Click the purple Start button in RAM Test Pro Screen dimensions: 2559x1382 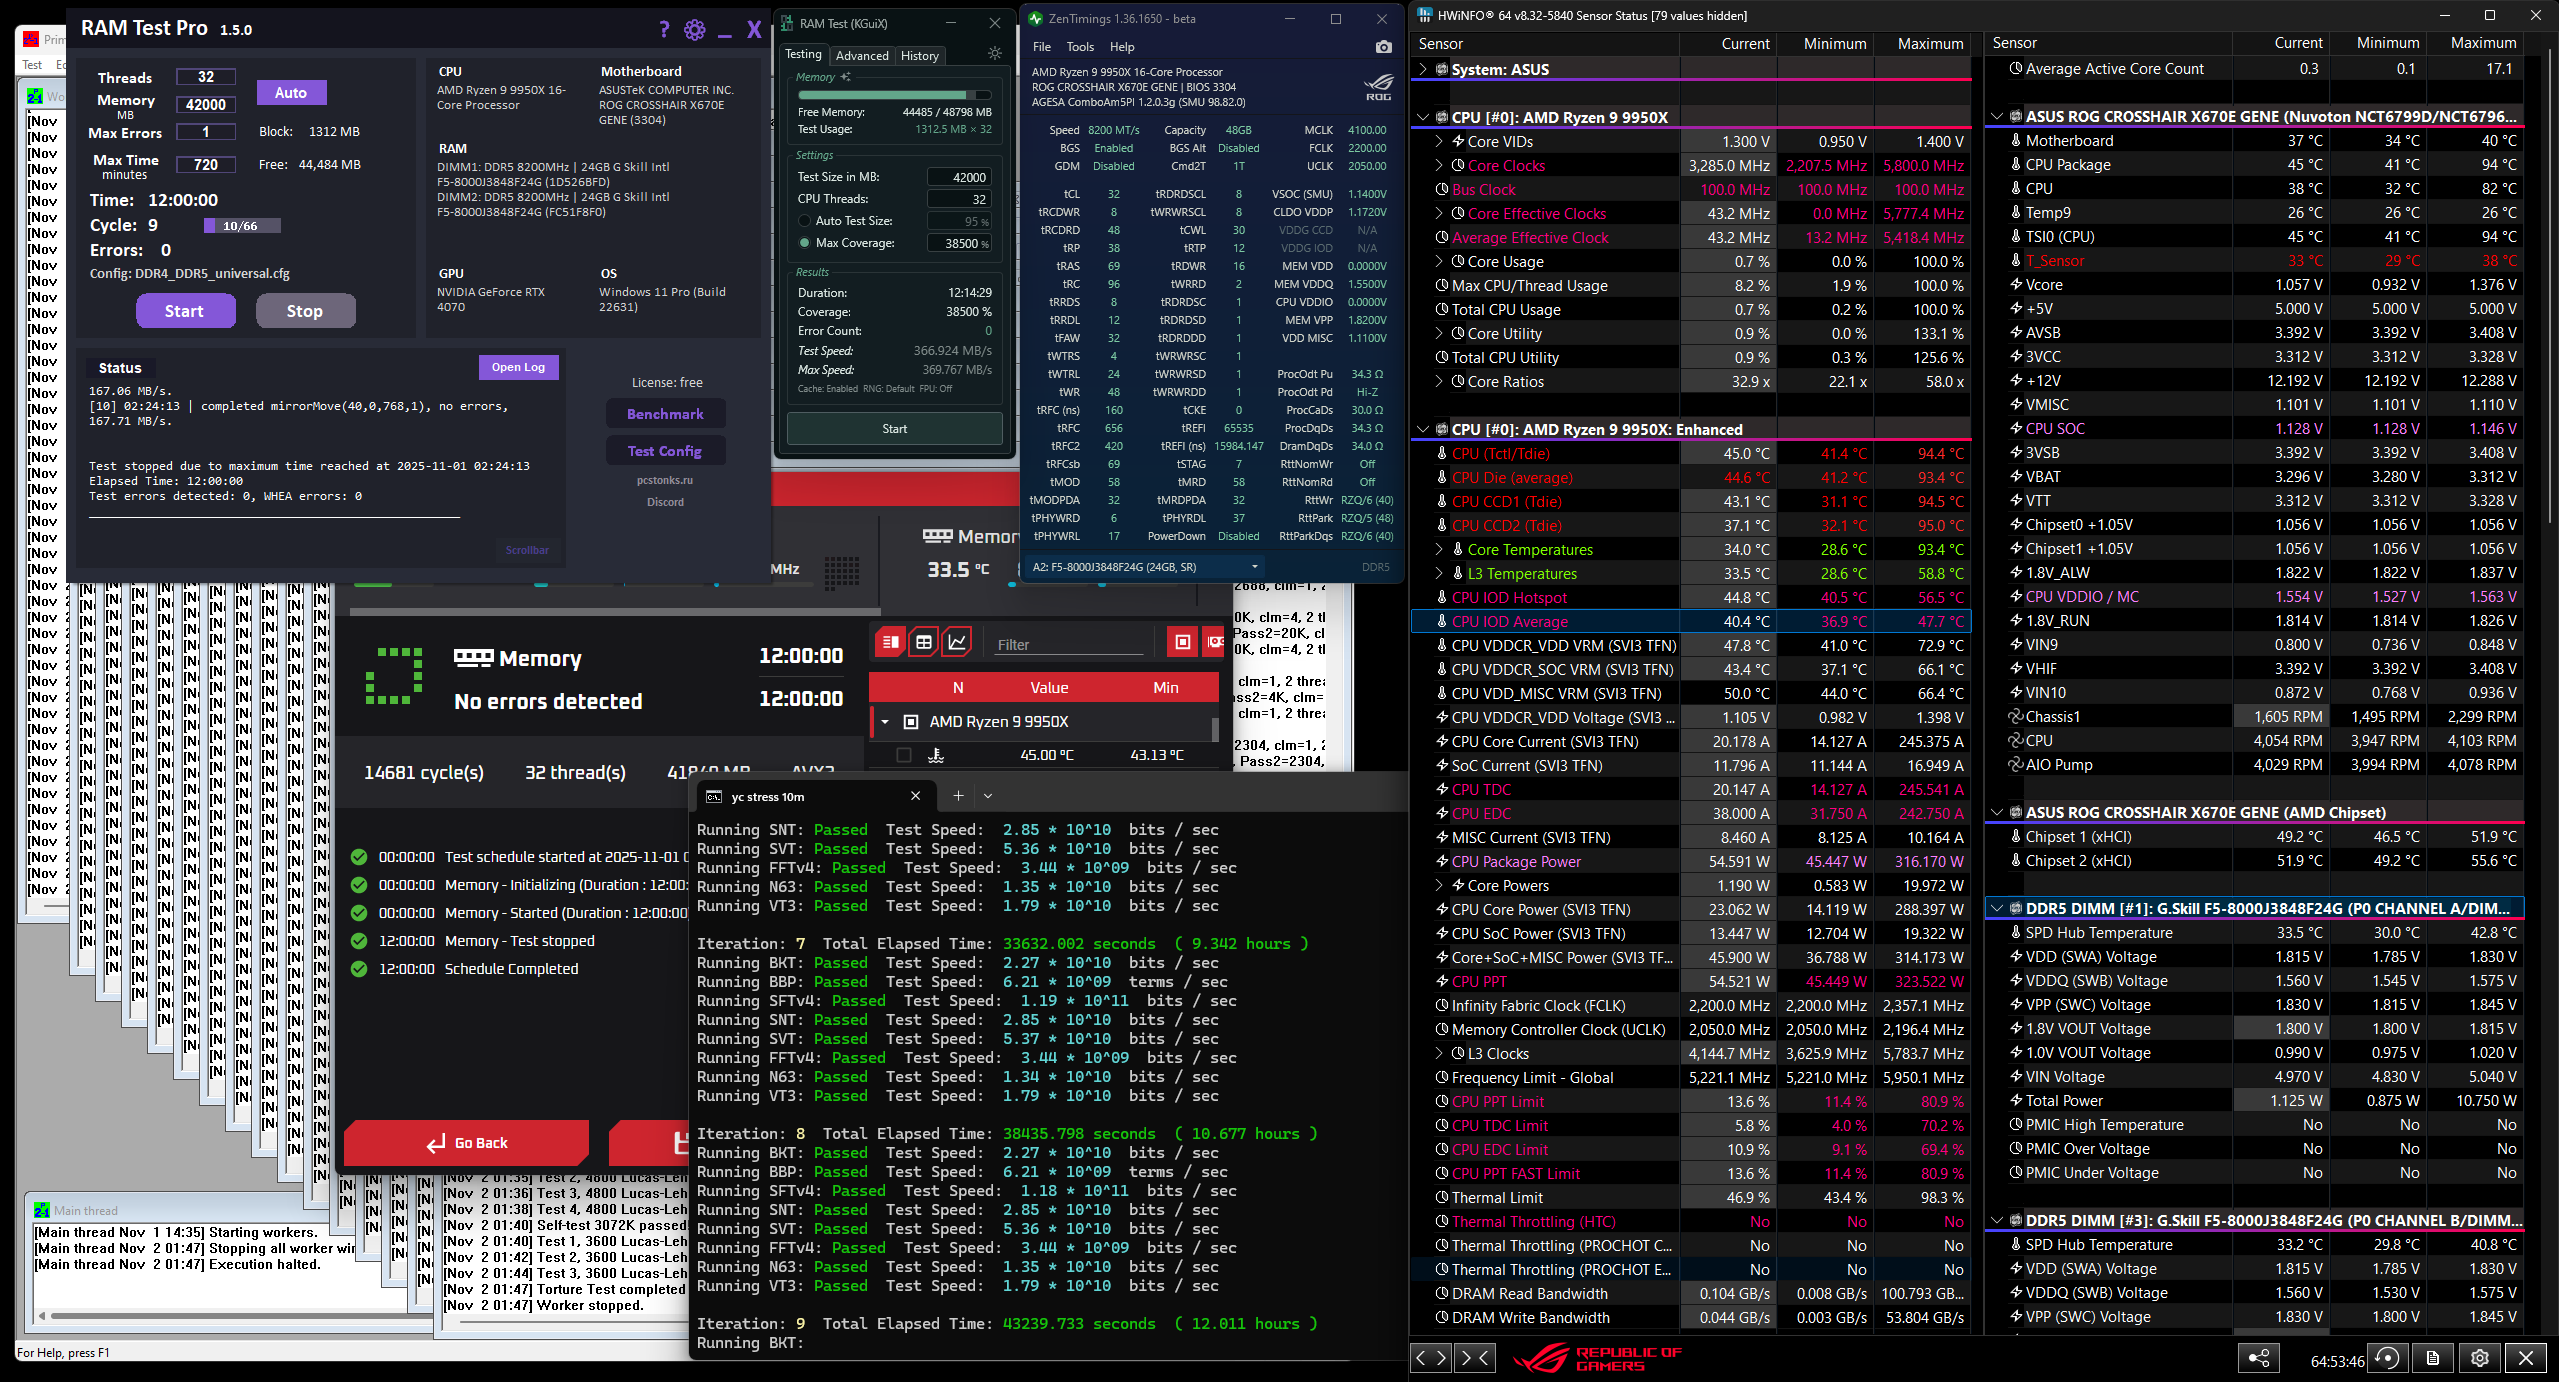(x=185, y=311)
